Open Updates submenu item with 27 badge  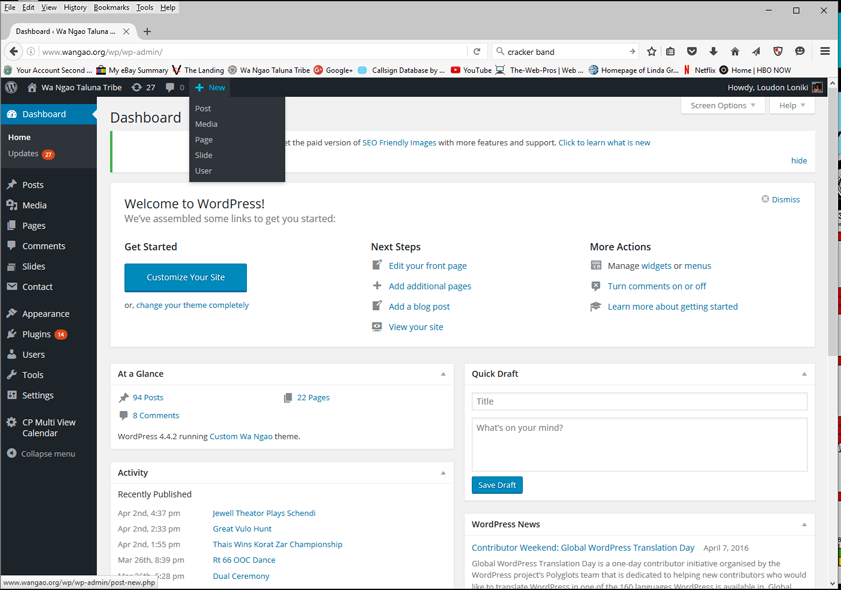31,154
